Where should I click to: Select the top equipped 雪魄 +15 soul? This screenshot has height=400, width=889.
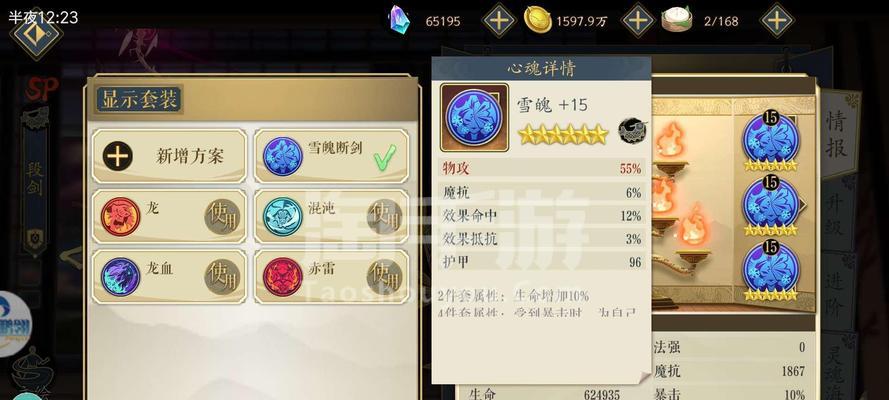coord(771,141)
